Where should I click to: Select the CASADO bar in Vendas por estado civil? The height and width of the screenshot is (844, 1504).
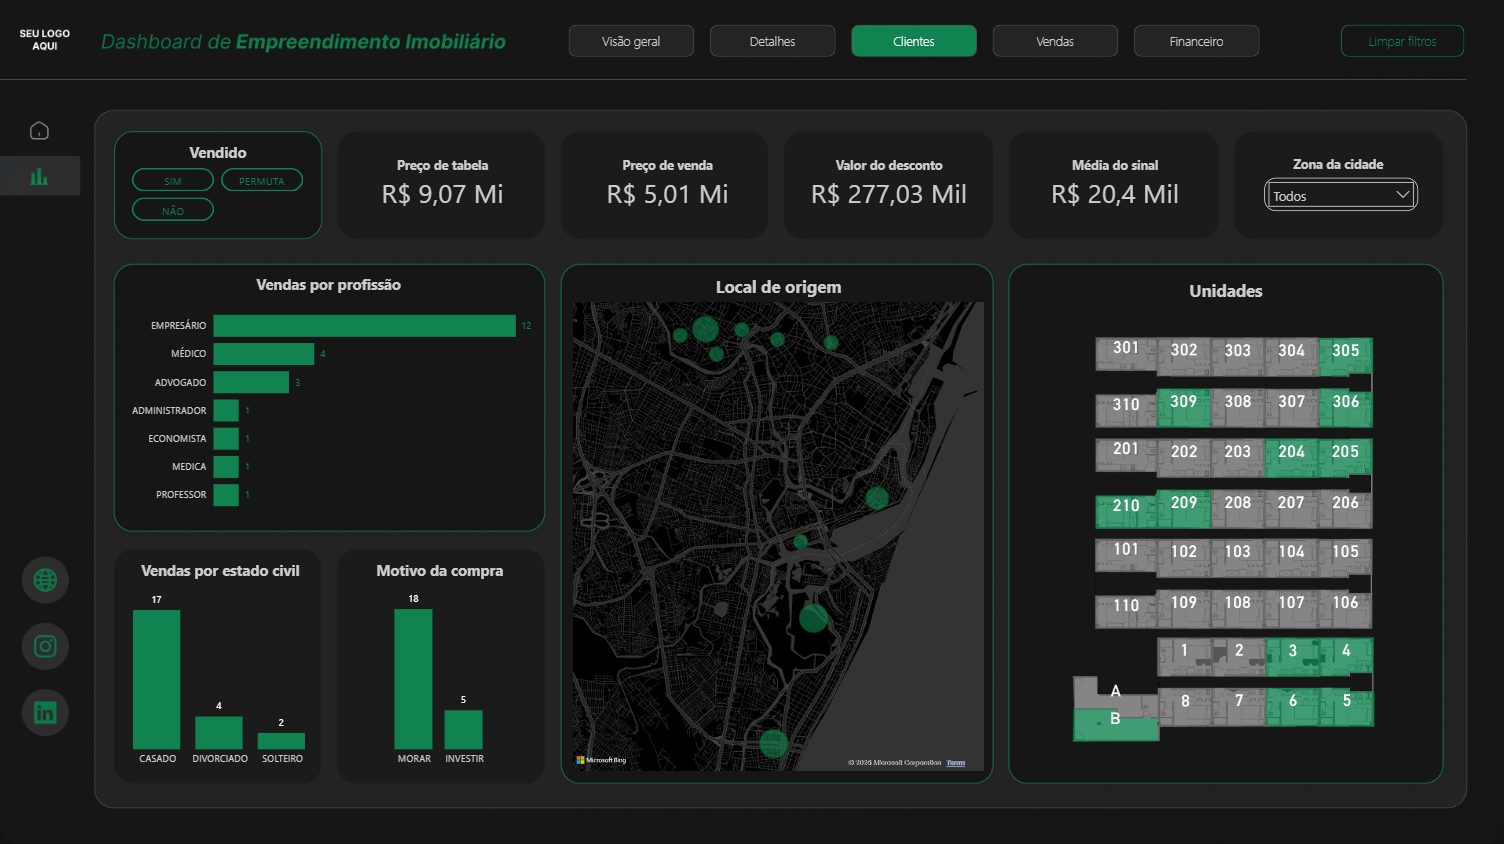[156, 680]
